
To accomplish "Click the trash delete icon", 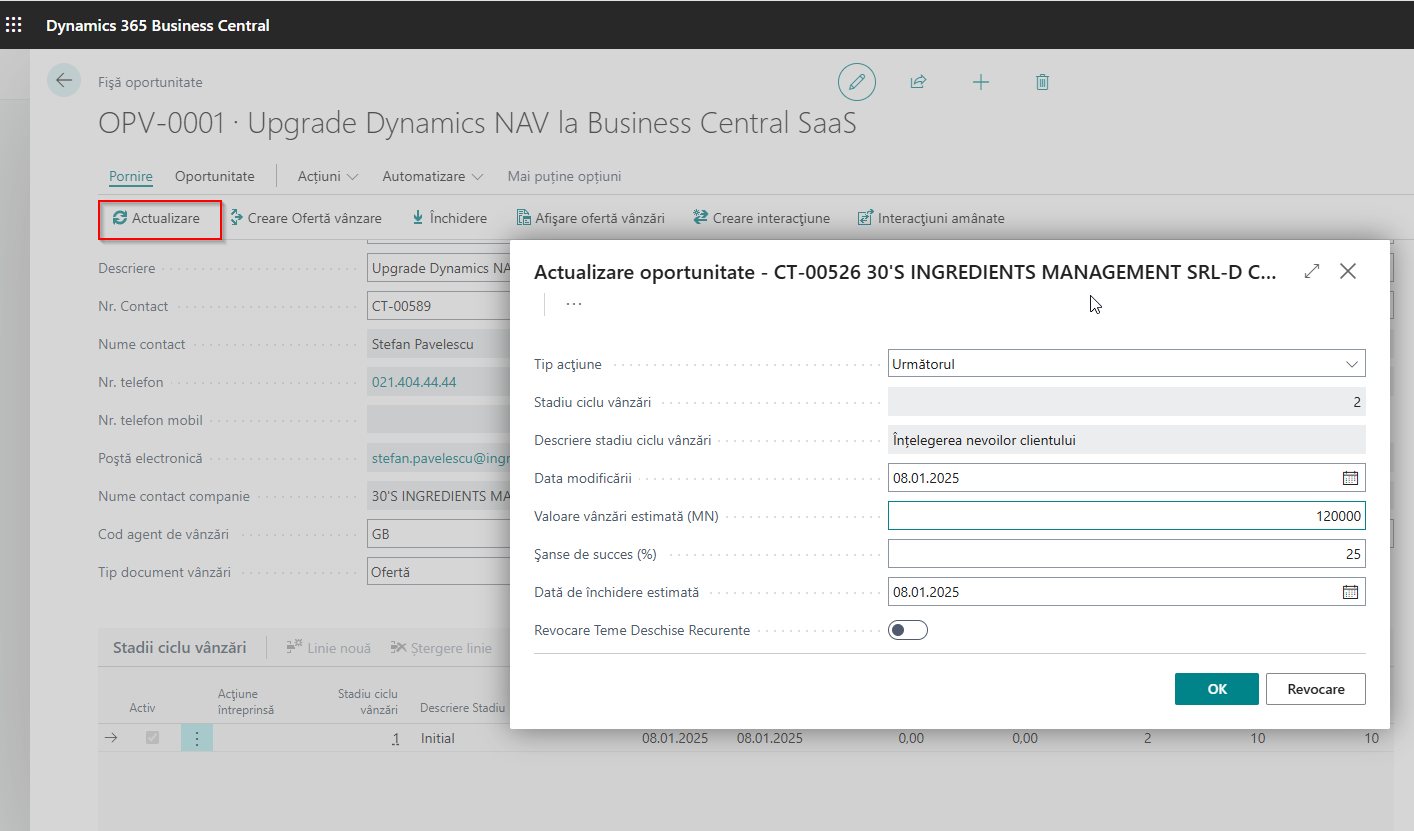I will tap(1042, 82).
